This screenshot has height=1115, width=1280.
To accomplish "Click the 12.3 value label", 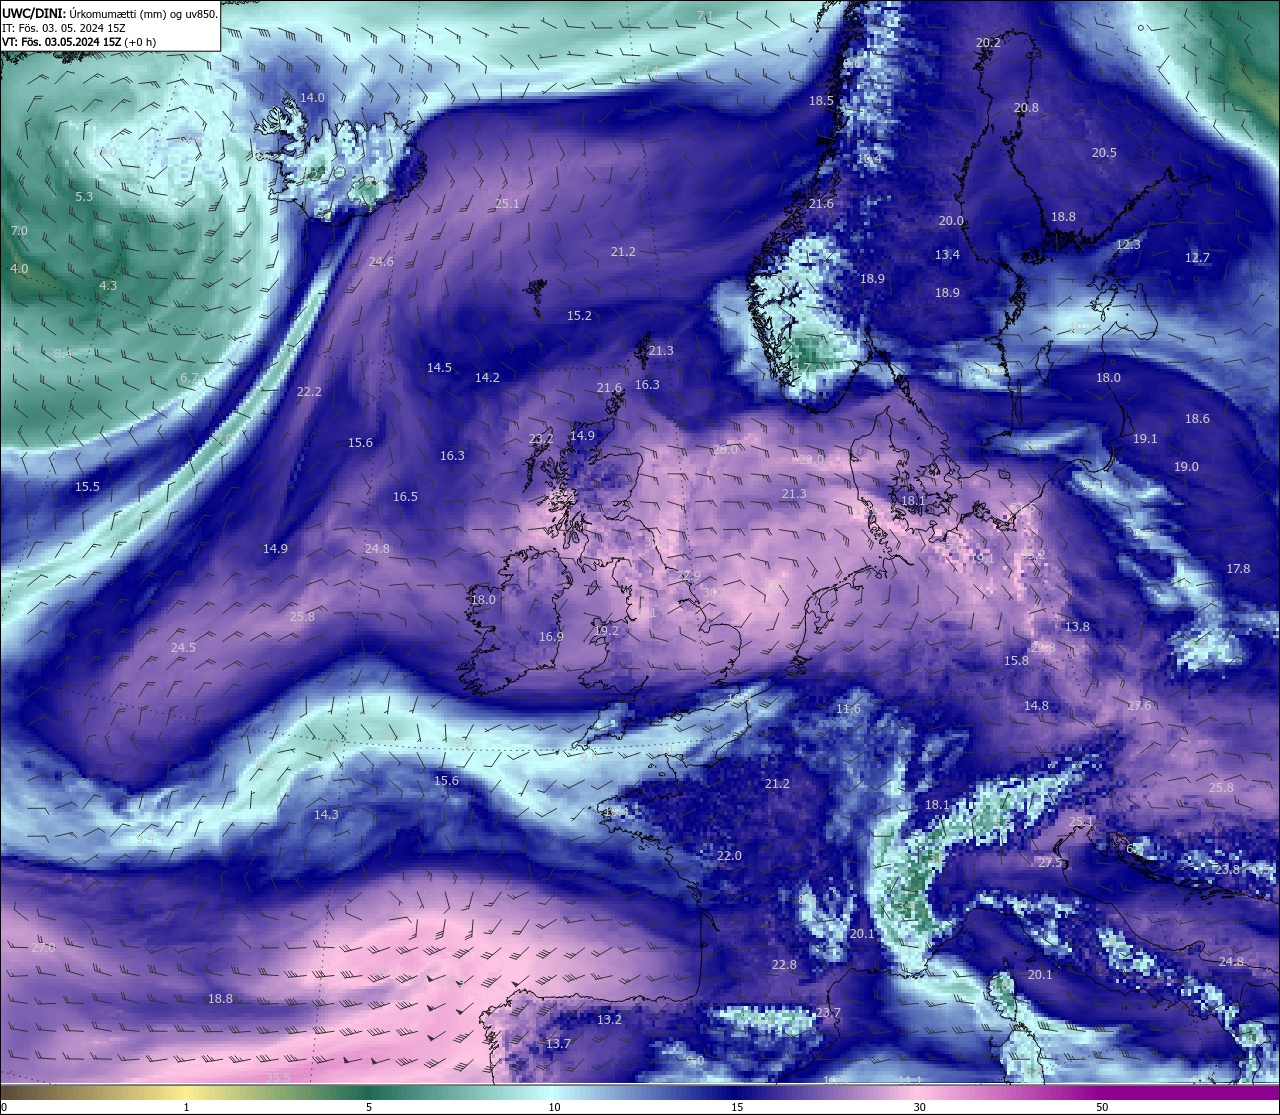I will [1128, 245].
